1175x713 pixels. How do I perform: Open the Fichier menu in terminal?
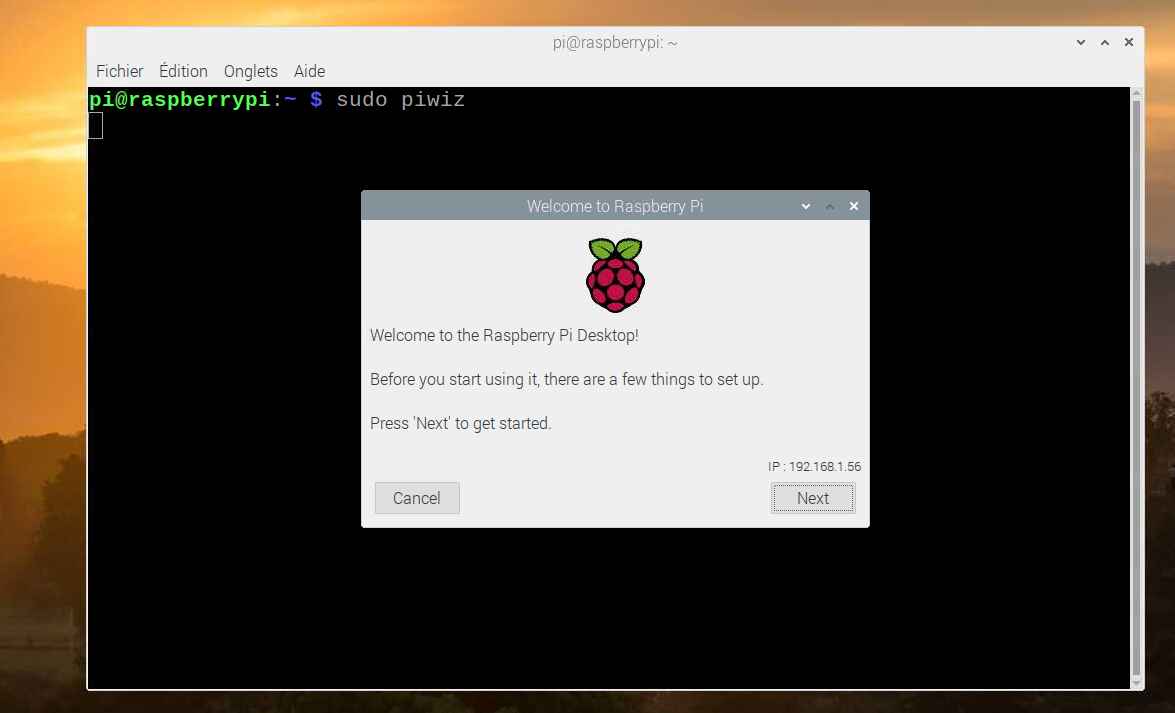click(119, 71)
